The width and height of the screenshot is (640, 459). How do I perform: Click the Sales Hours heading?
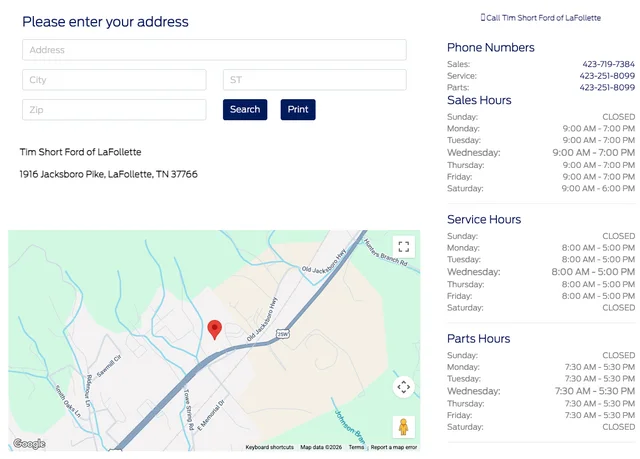(x=479, y=100)
